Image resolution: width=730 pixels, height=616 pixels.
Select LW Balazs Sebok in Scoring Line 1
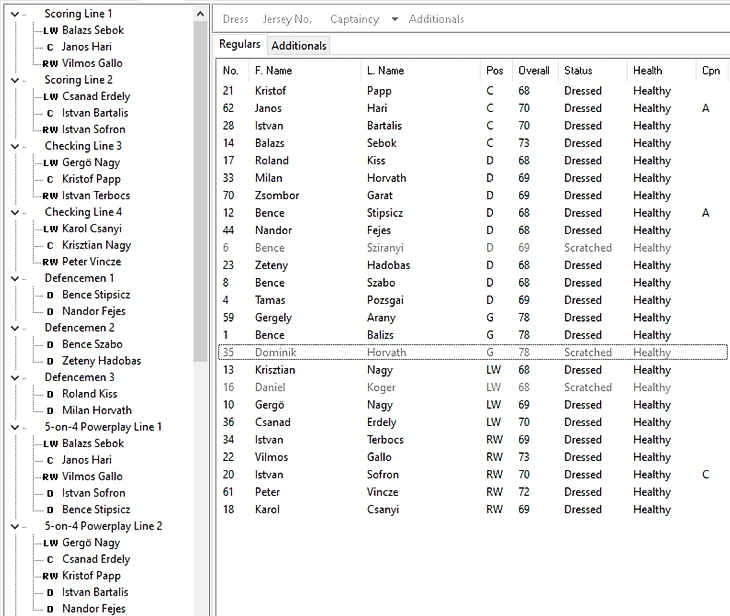coord(92,31)
